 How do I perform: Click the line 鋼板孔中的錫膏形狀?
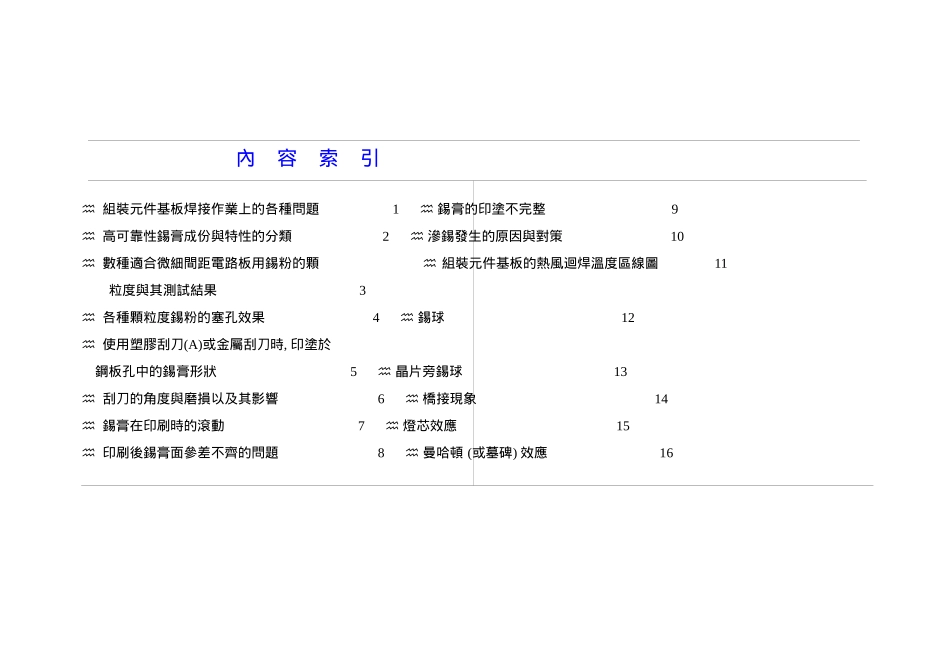[x=156, y=371]
